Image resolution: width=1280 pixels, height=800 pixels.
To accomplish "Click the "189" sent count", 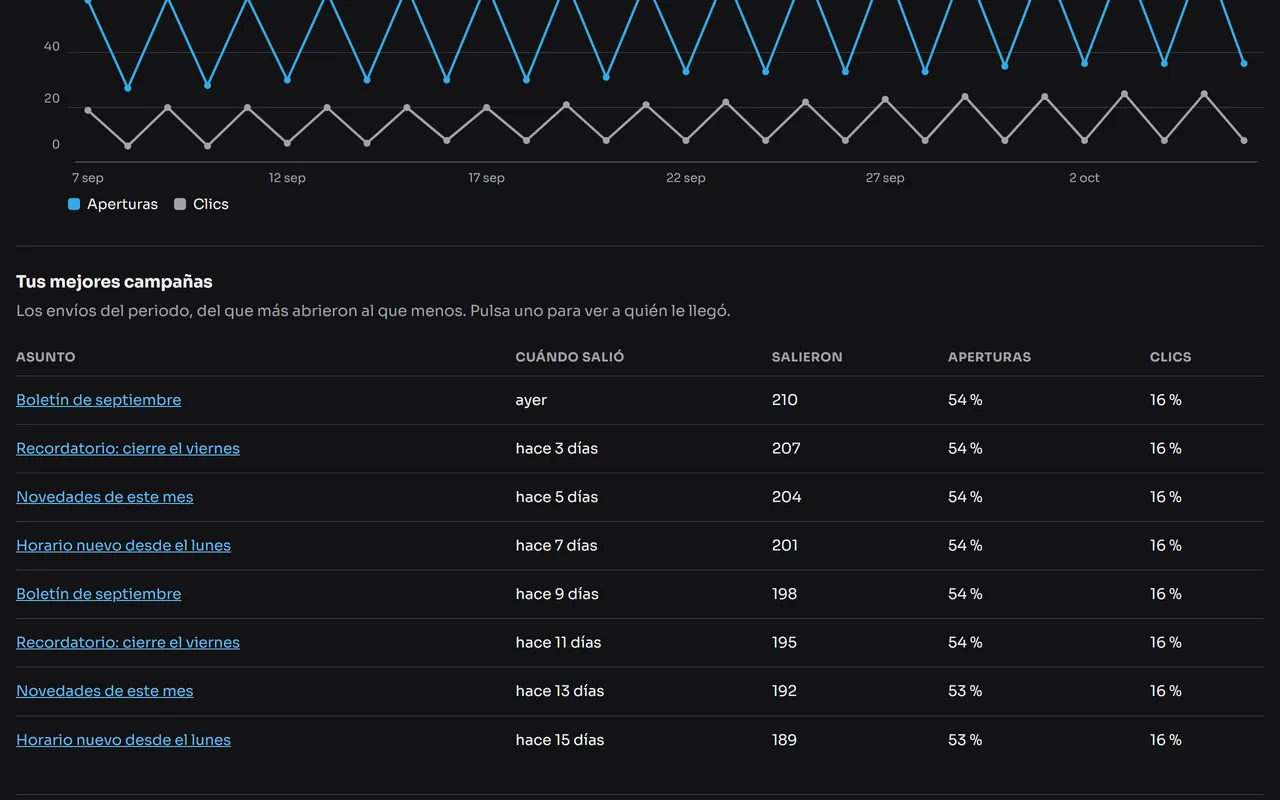I will (785, 740).
